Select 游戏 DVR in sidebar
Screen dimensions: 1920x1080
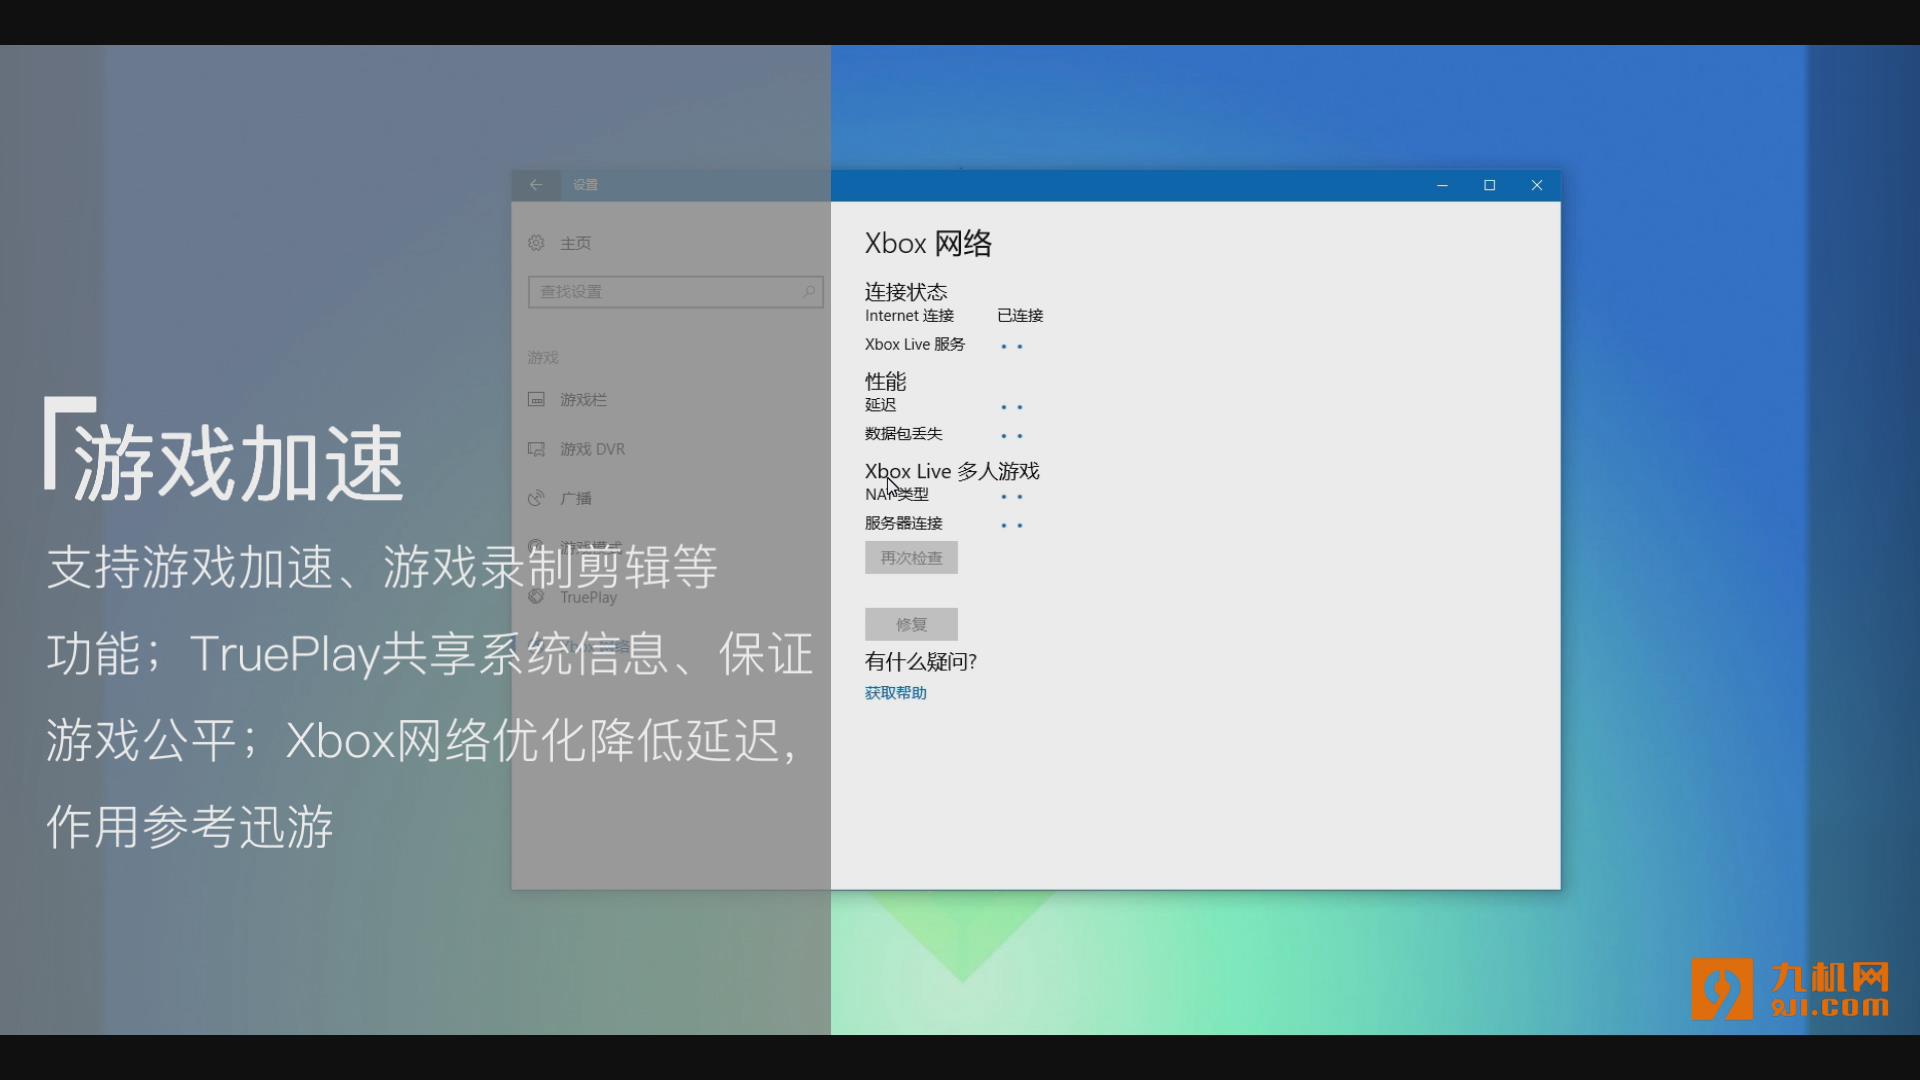592,449
